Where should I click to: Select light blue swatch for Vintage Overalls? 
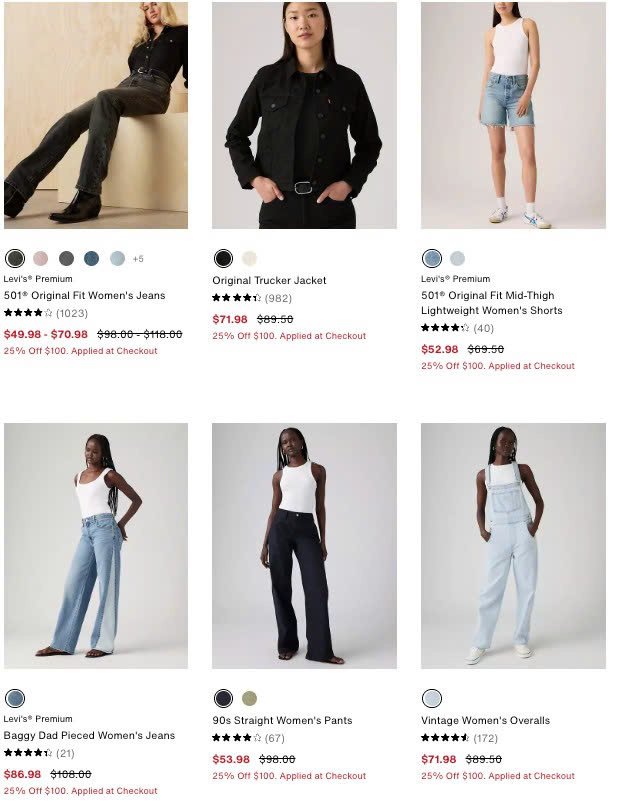432,698
